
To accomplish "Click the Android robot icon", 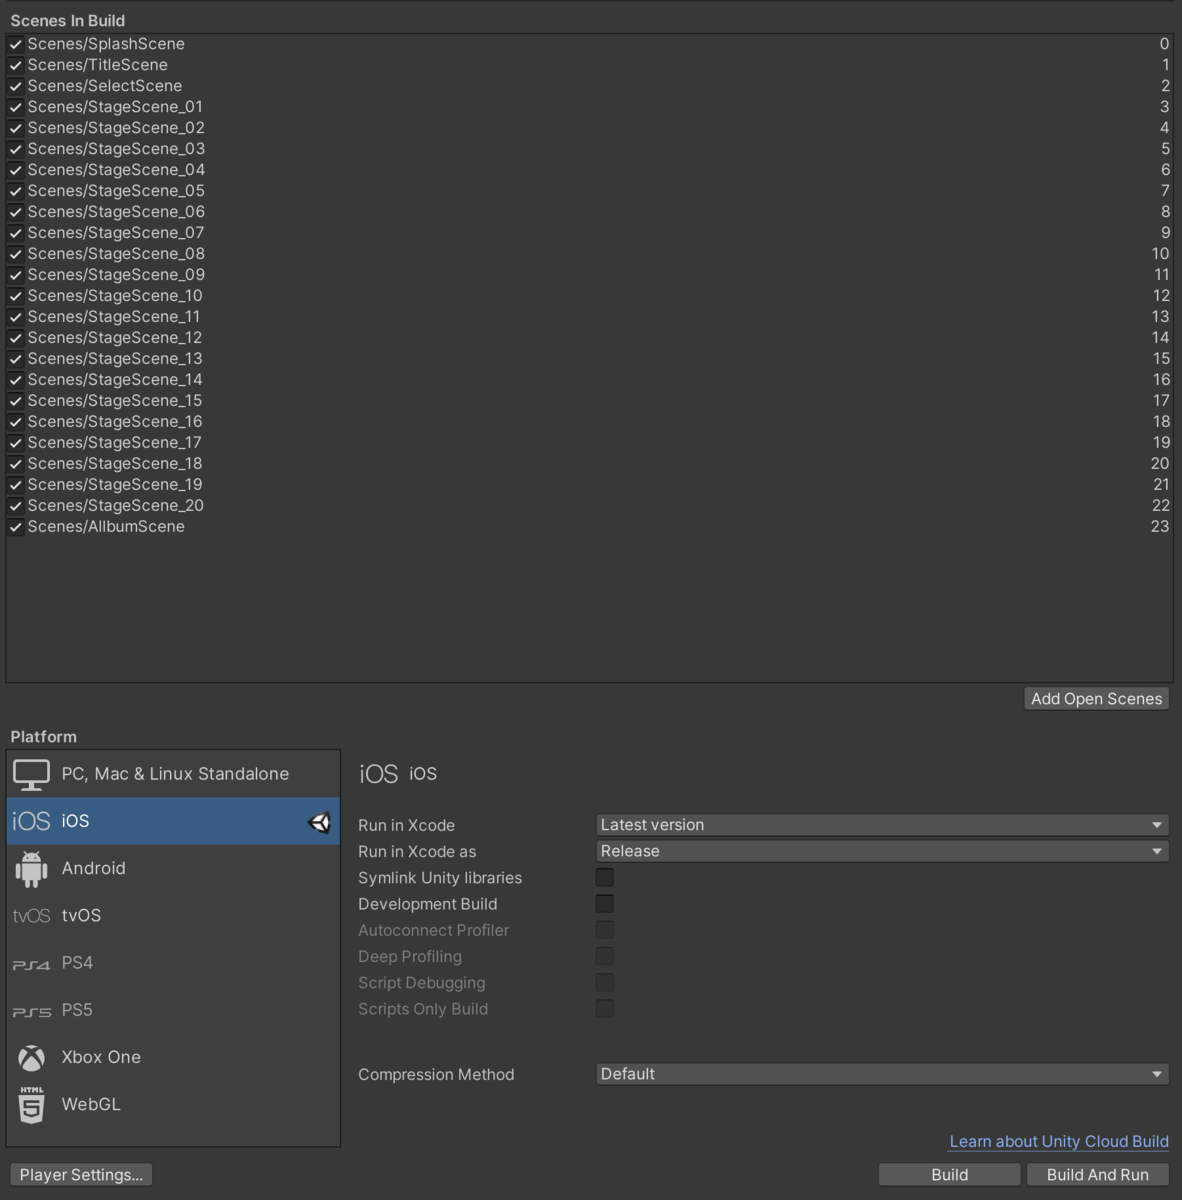I will click(31, 868).
